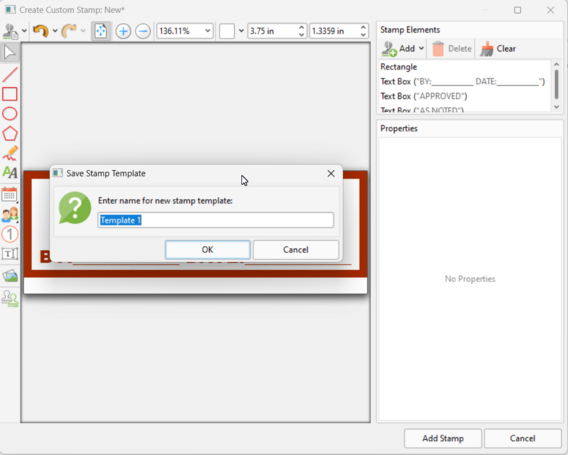Click the Add Stamp button

pos(443,438)
